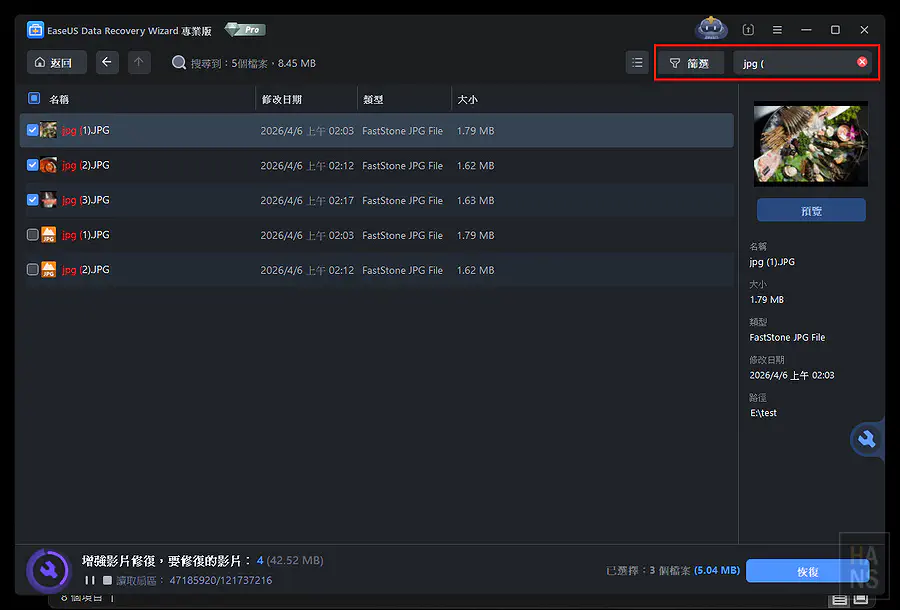Stop the scan with the stop icon

point(107,580)
